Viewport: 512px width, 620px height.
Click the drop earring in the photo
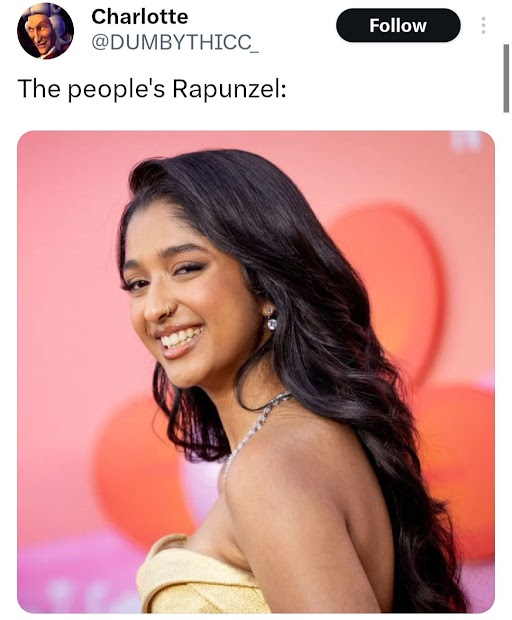(x=270, y=319)
